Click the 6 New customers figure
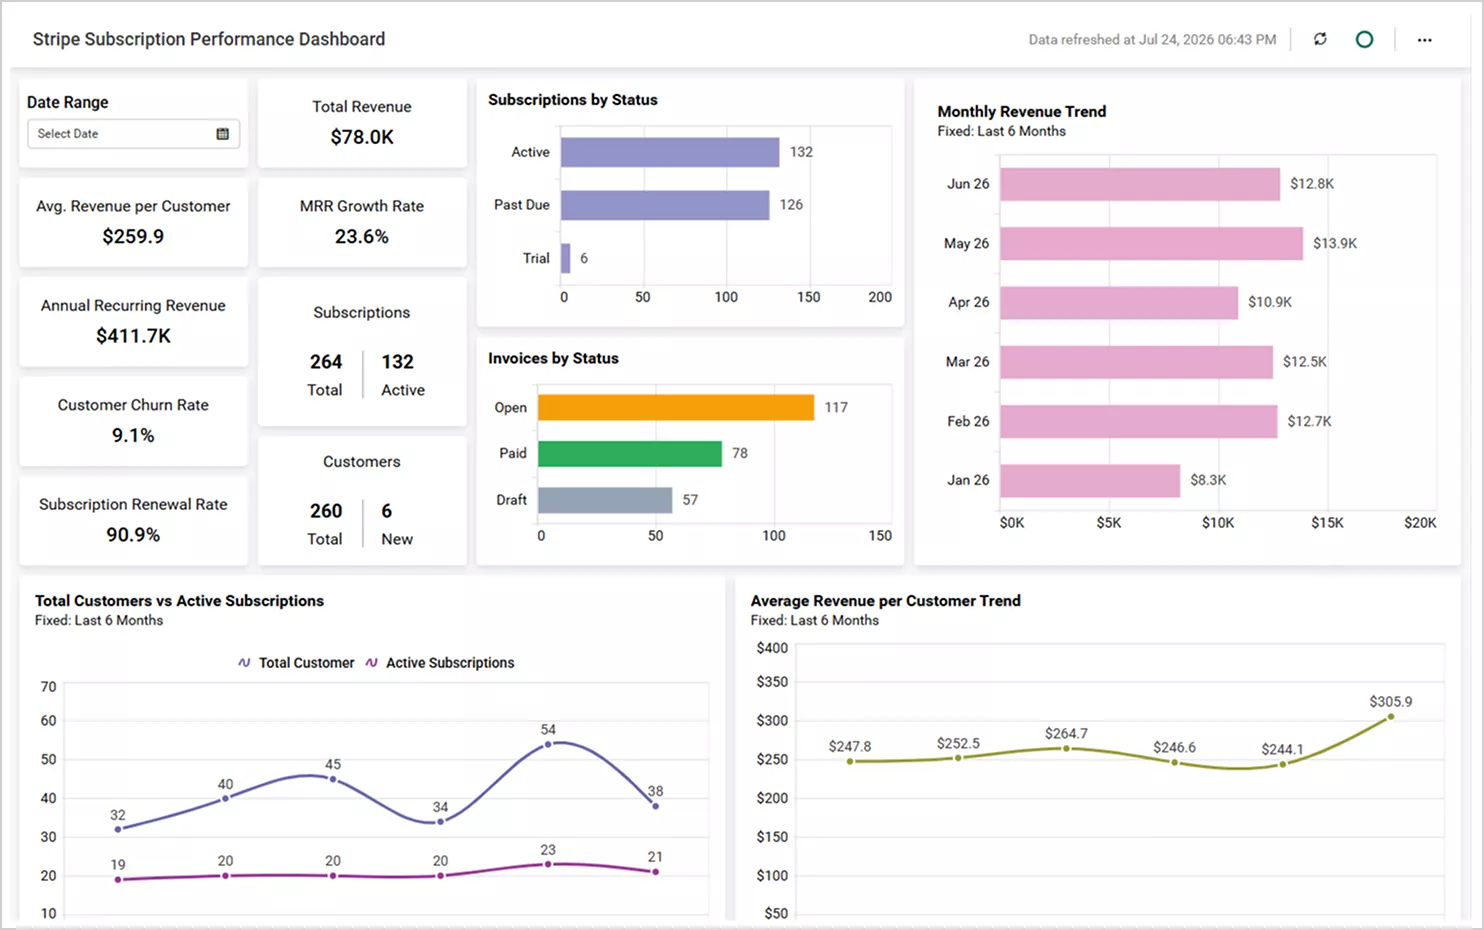 pos(386,511)
